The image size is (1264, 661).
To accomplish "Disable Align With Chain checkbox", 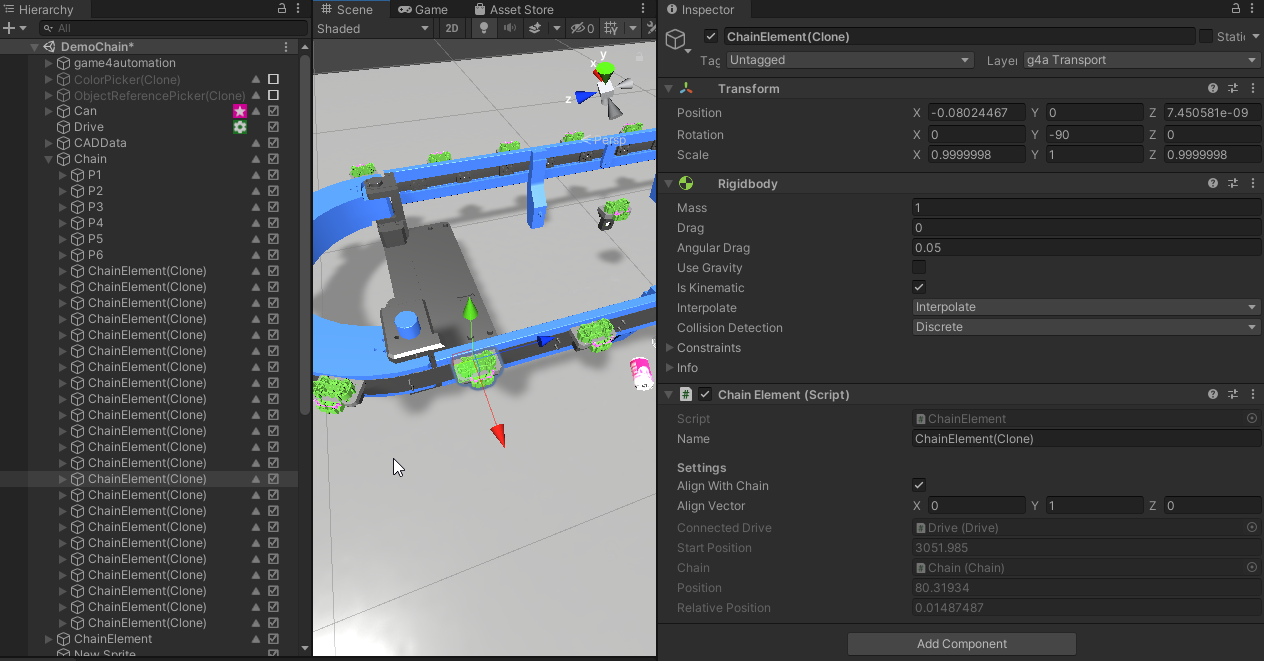I will (x=919, y=486).
